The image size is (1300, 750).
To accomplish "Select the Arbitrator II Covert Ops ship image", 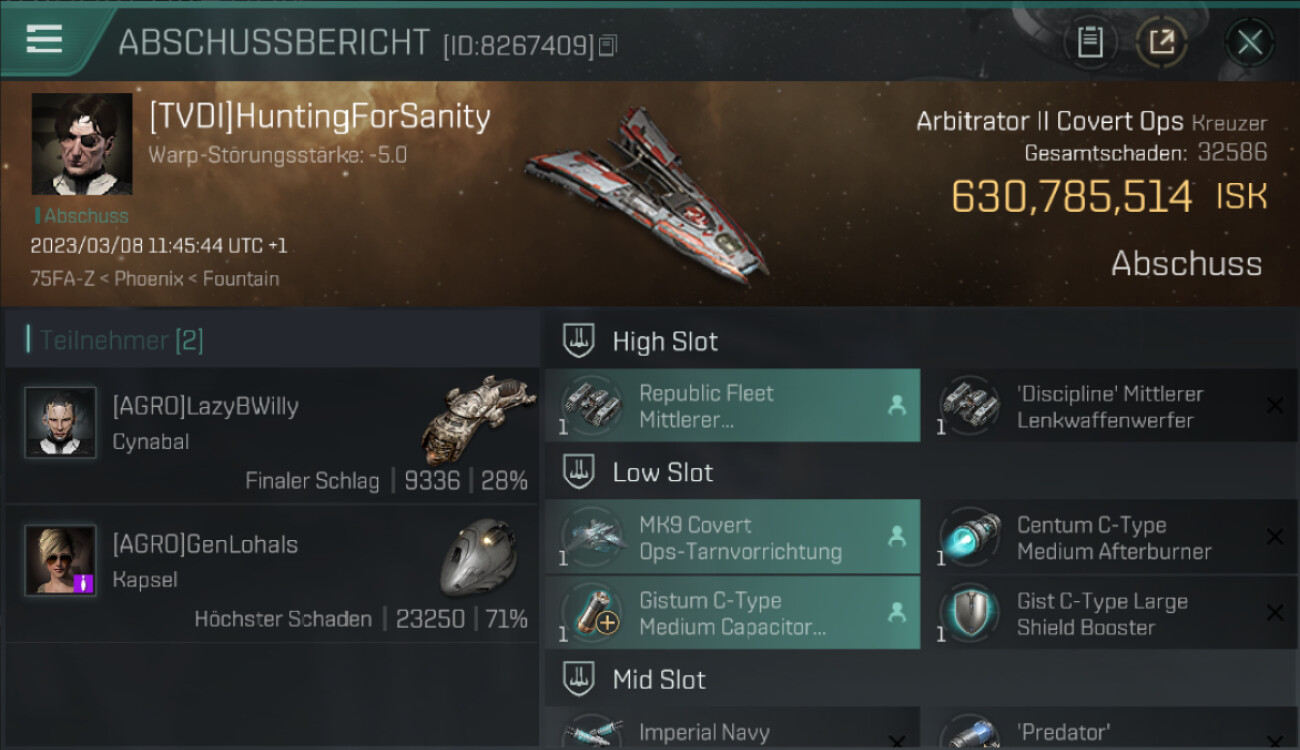I will coord(646,193).
